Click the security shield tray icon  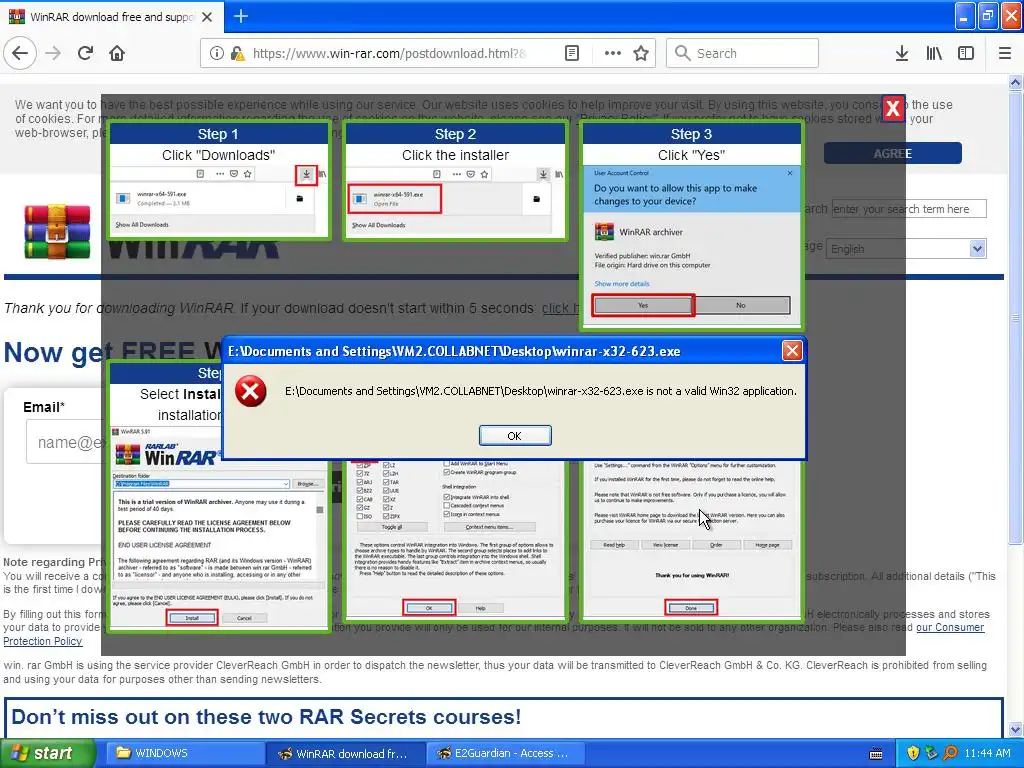913,753
